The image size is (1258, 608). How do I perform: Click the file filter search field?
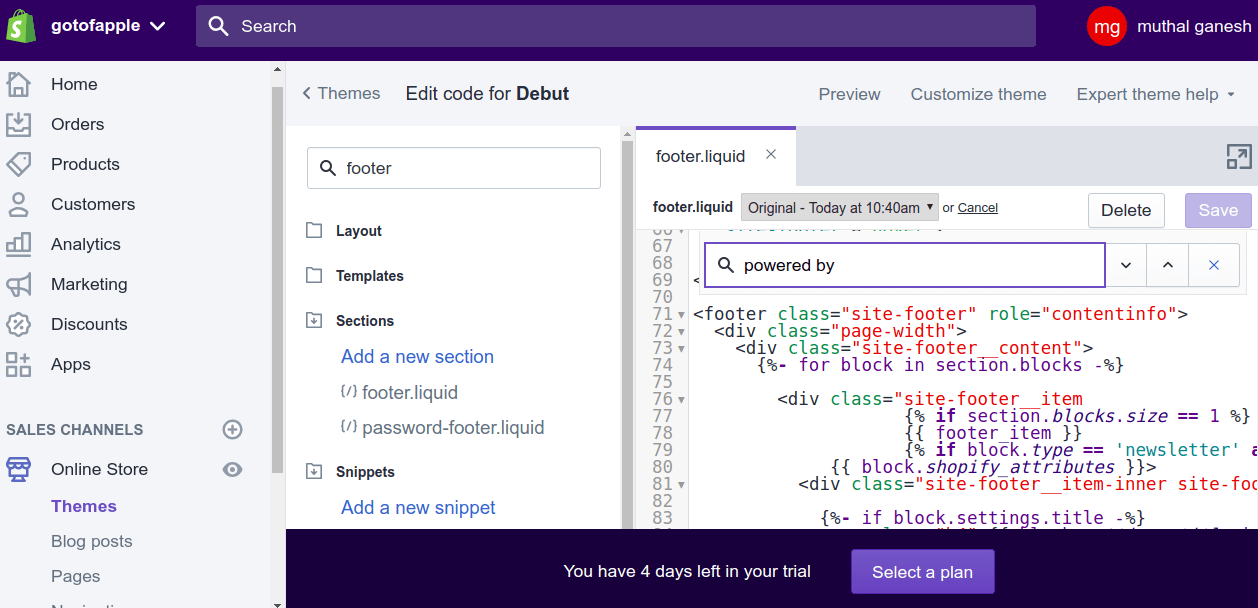pos(454,168)
